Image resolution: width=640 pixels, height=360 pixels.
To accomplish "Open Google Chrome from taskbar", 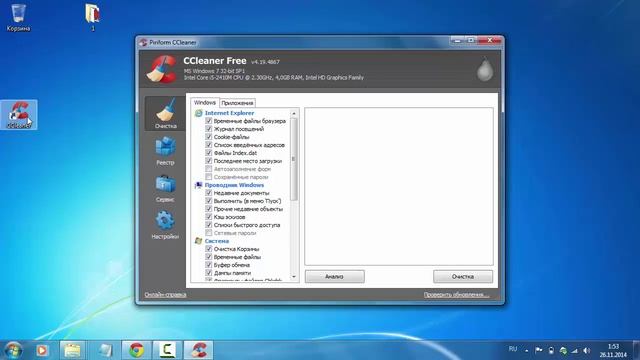I will 136,350.
